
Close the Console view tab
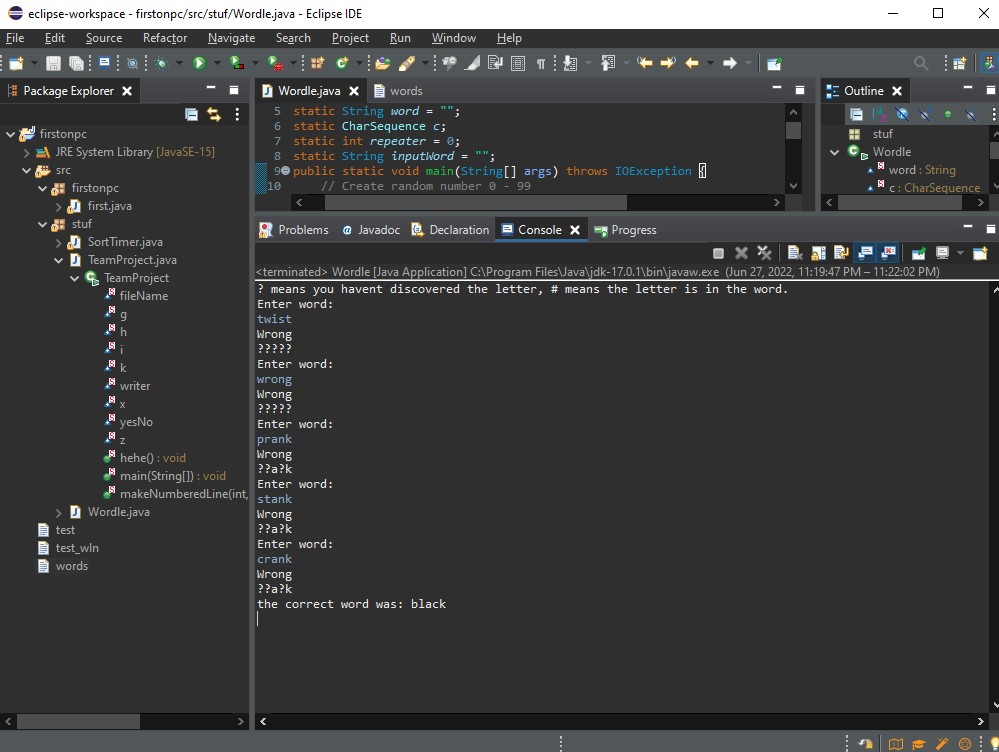click(575, 230)
